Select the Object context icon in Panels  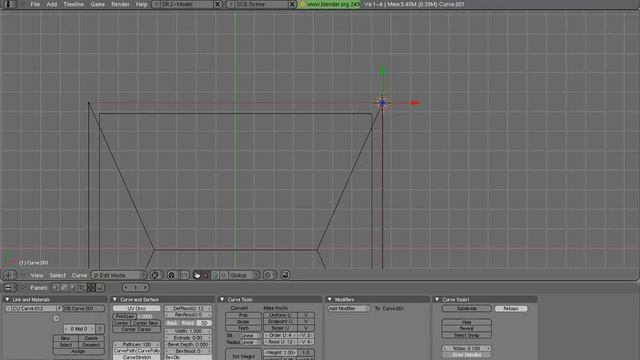click(x=82, y=287)
